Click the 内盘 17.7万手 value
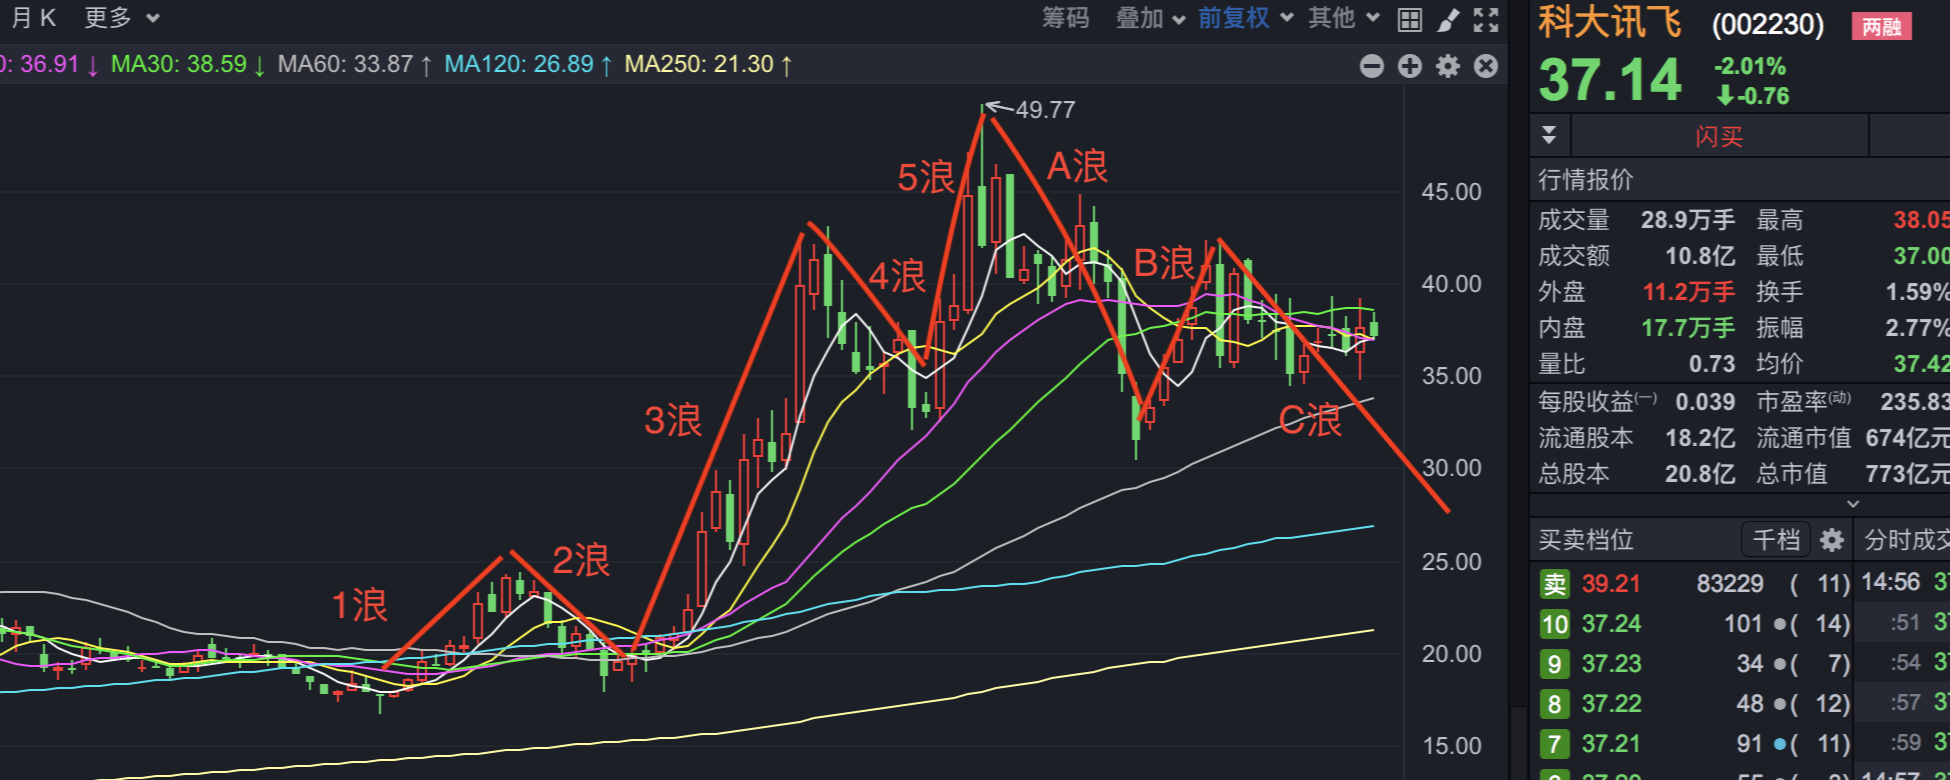This screenshot has height=780, width=1950. pos(1688,328)
